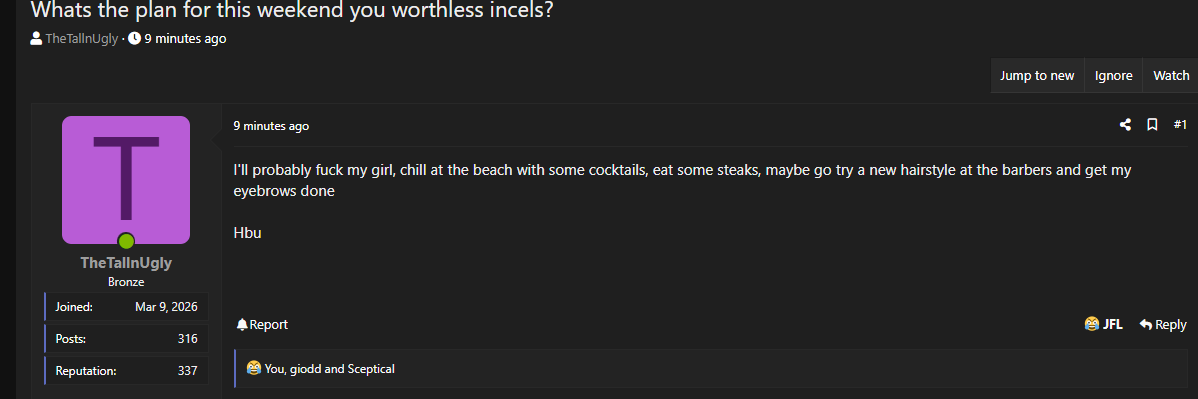Click the green online status indicator
Screen dimensions: 1198x399
pos(126,242)
